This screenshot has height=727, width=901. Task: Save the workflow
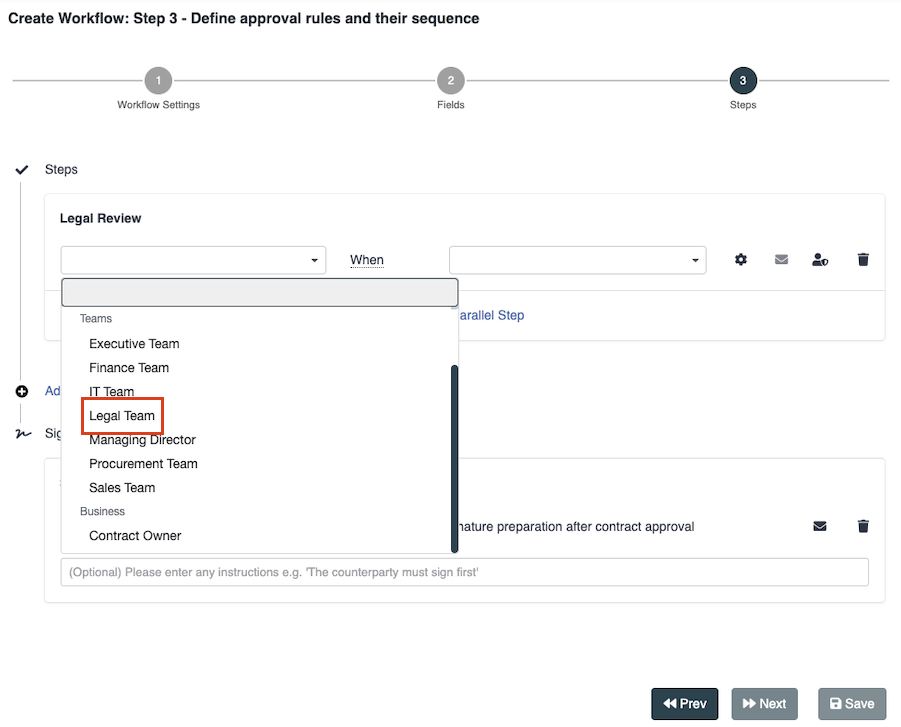point(851,703)
